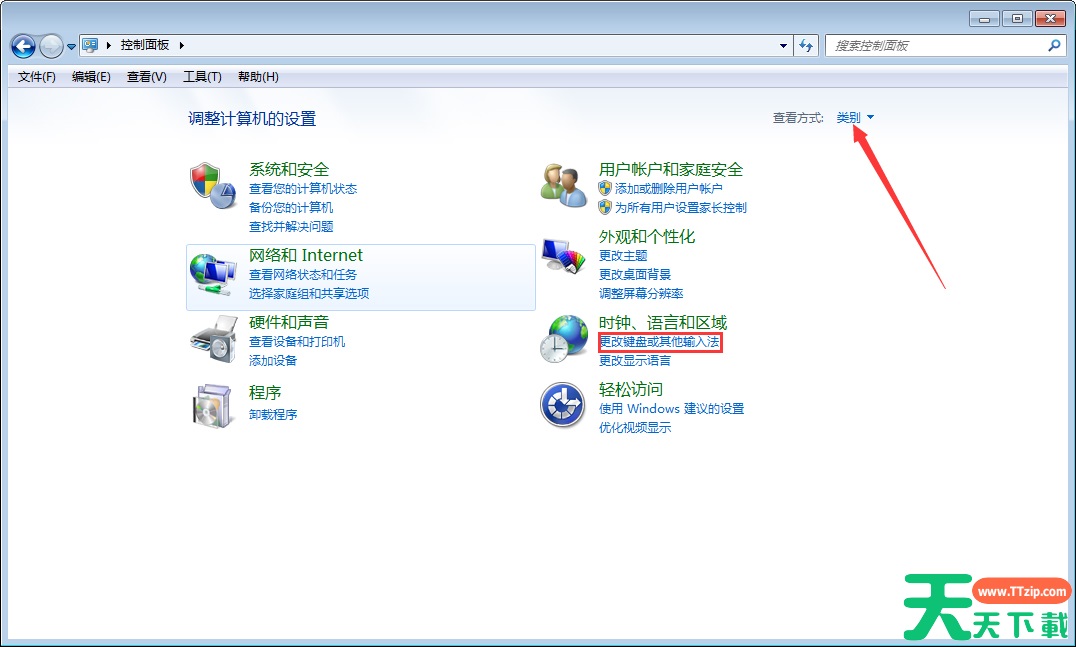Image resolution: width=1076 pixels, height=647 pixels.
Task: Open recent pages dropdown arrow next to Forward
Action: point(71,47)
